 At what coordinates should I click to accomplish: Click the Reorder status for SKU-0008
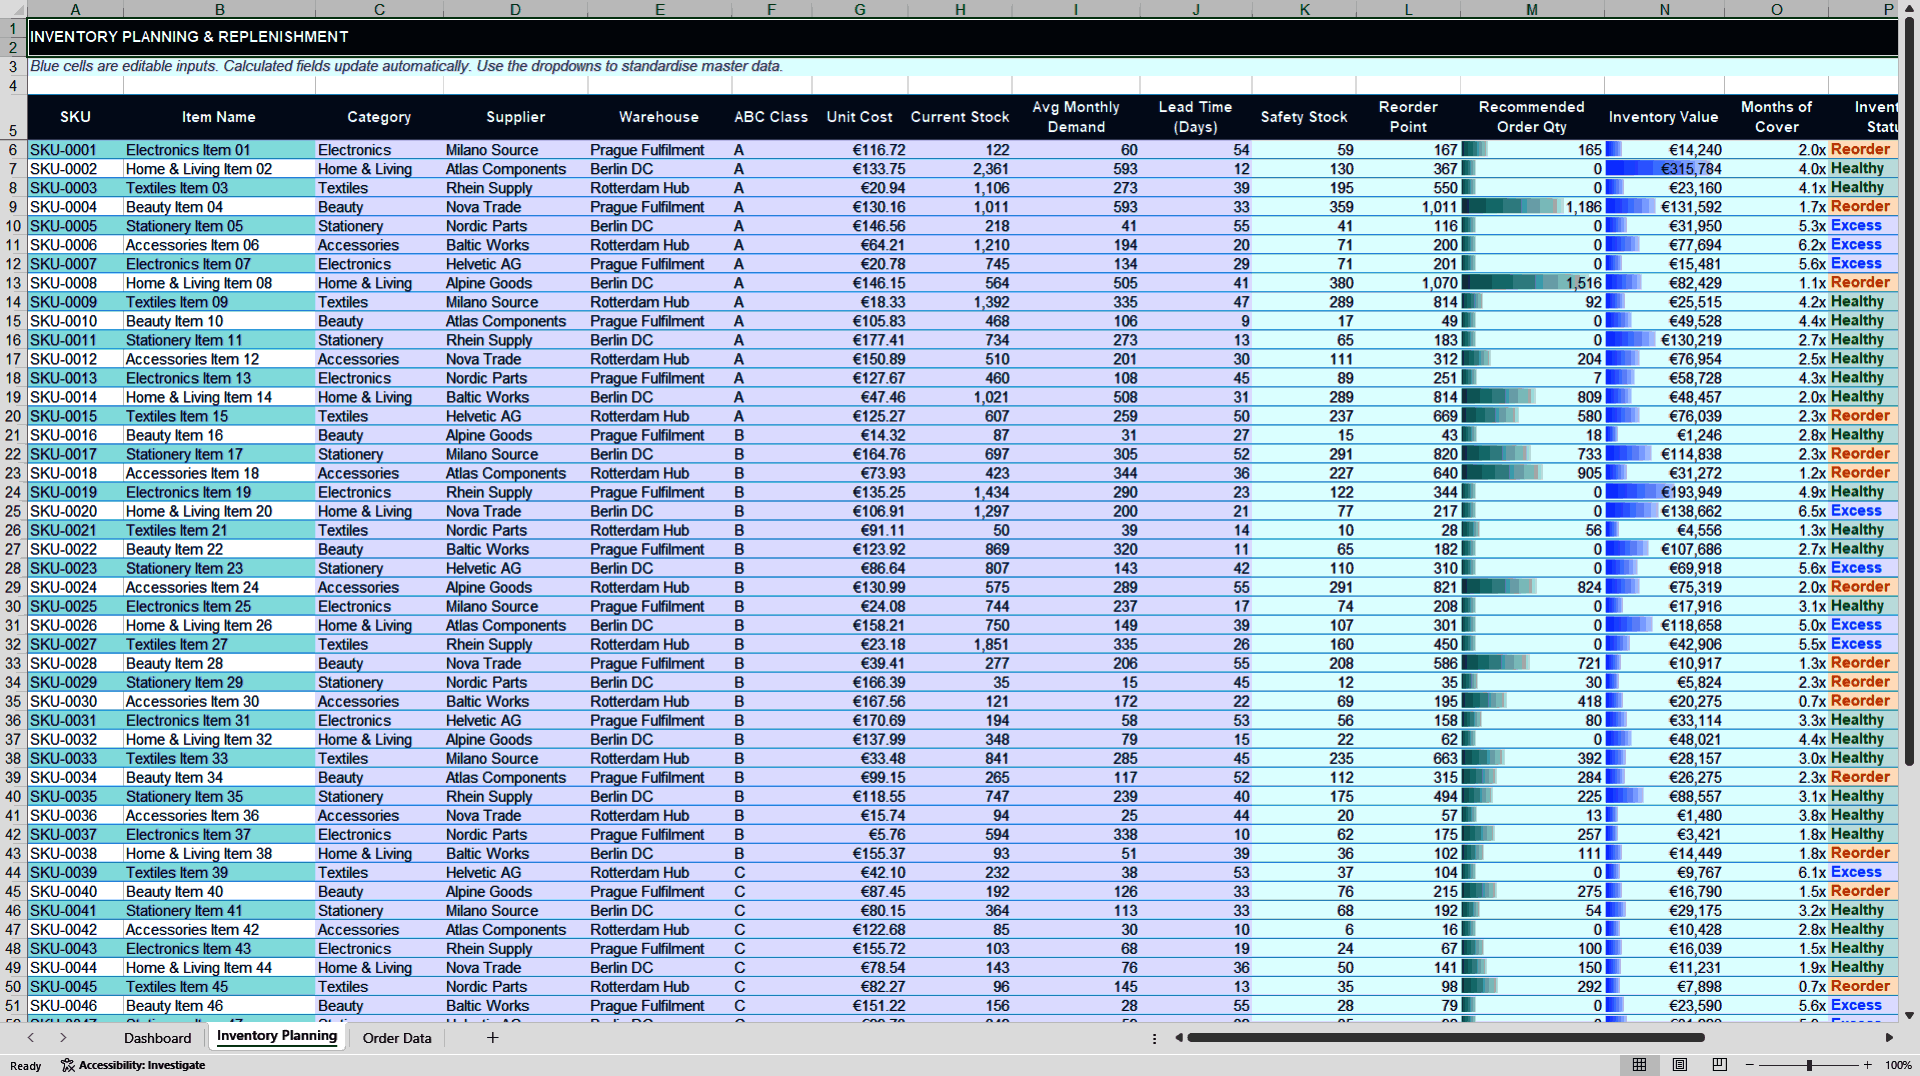click(1864, 283)
